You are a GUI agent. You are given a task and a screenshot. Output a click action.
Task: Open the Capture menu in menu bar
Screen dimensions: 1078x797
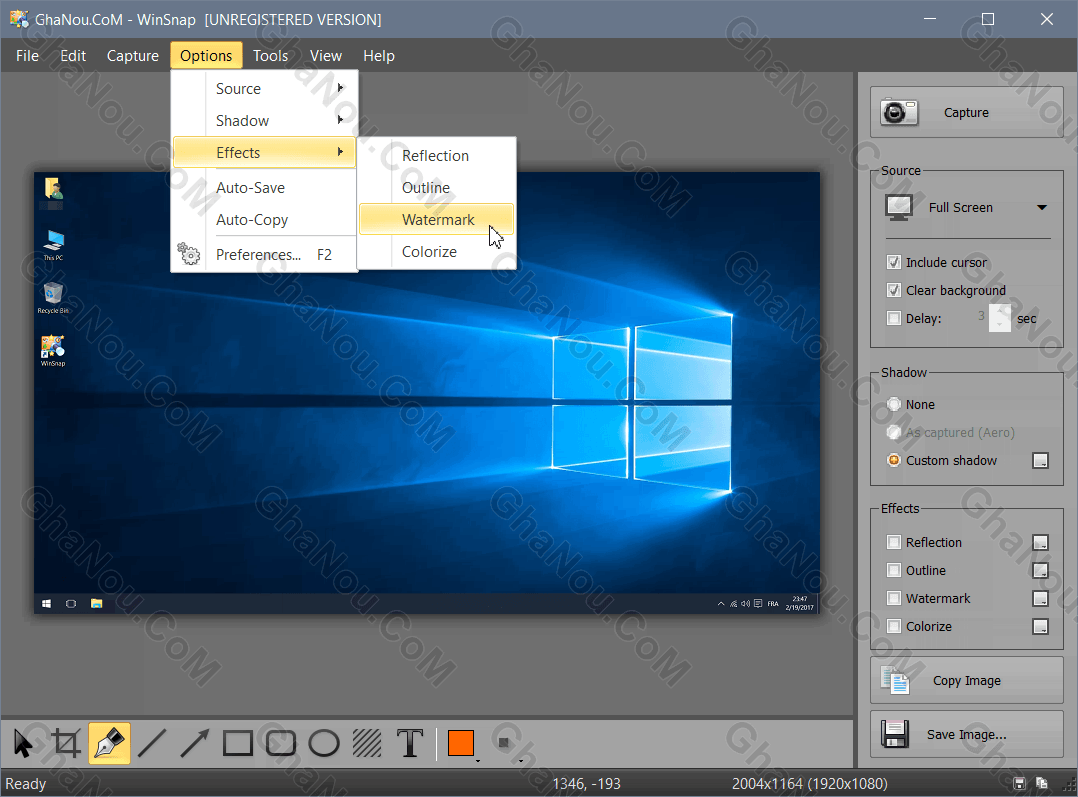133,56
